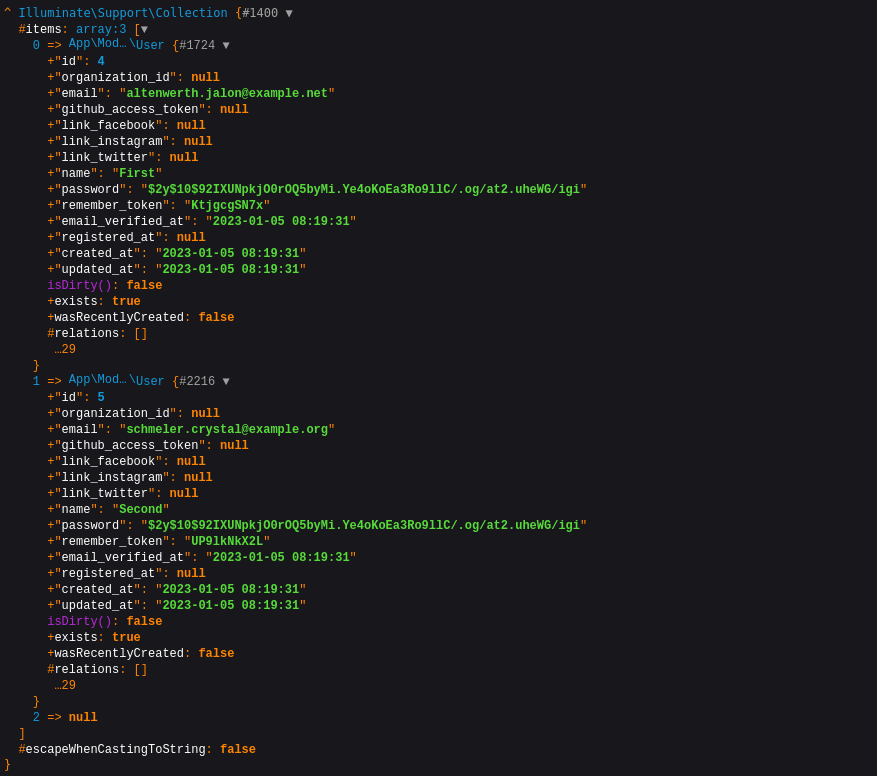Collapse the Collection #1400 dump arrow

point(289,14)
